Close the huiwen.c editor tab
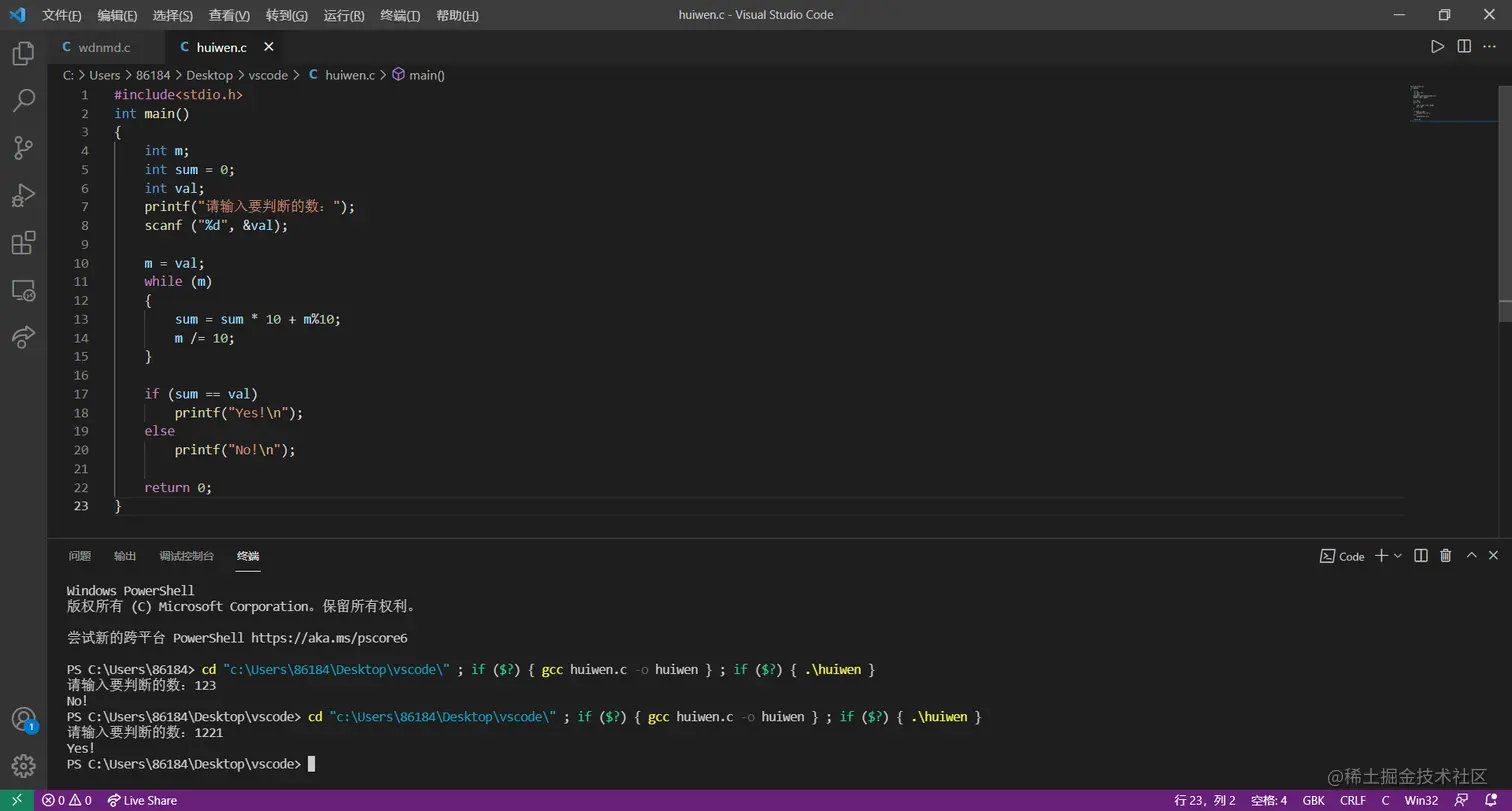The image size is (1512, 811). coord(268,47)
